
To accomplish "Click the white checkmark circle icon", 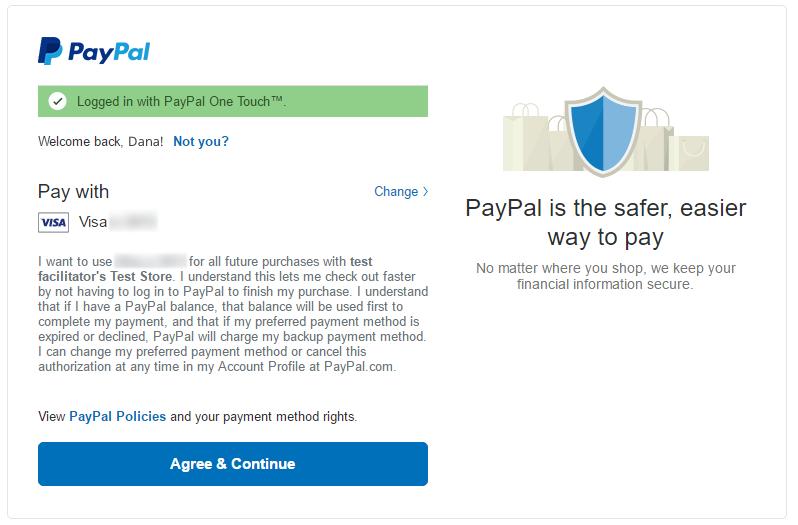I will click(x=58, y=101).
